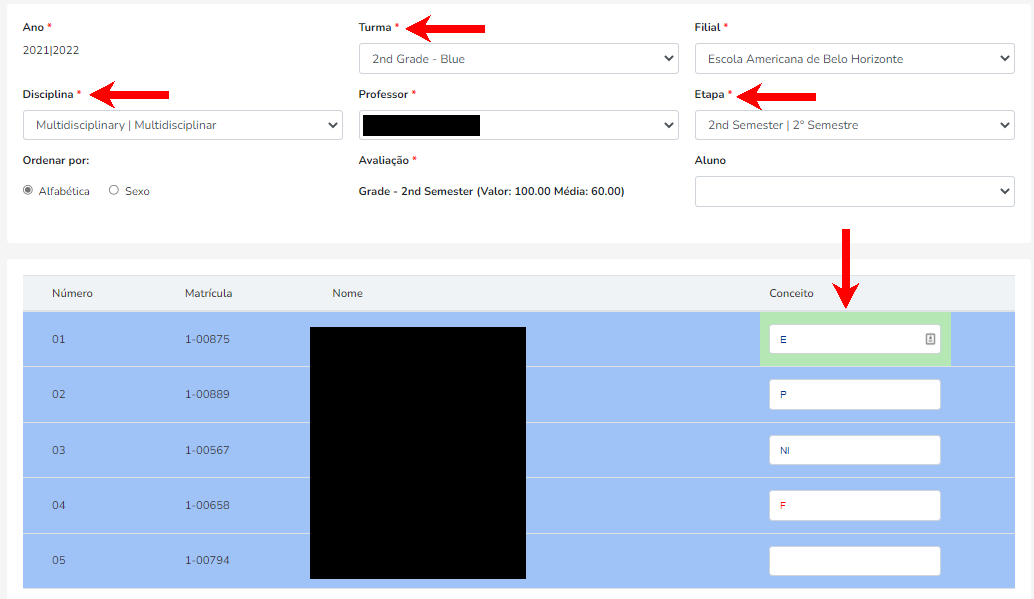Click row number 01
The width and height of the screenshot is (1034, 599).
tap(59, 339)
